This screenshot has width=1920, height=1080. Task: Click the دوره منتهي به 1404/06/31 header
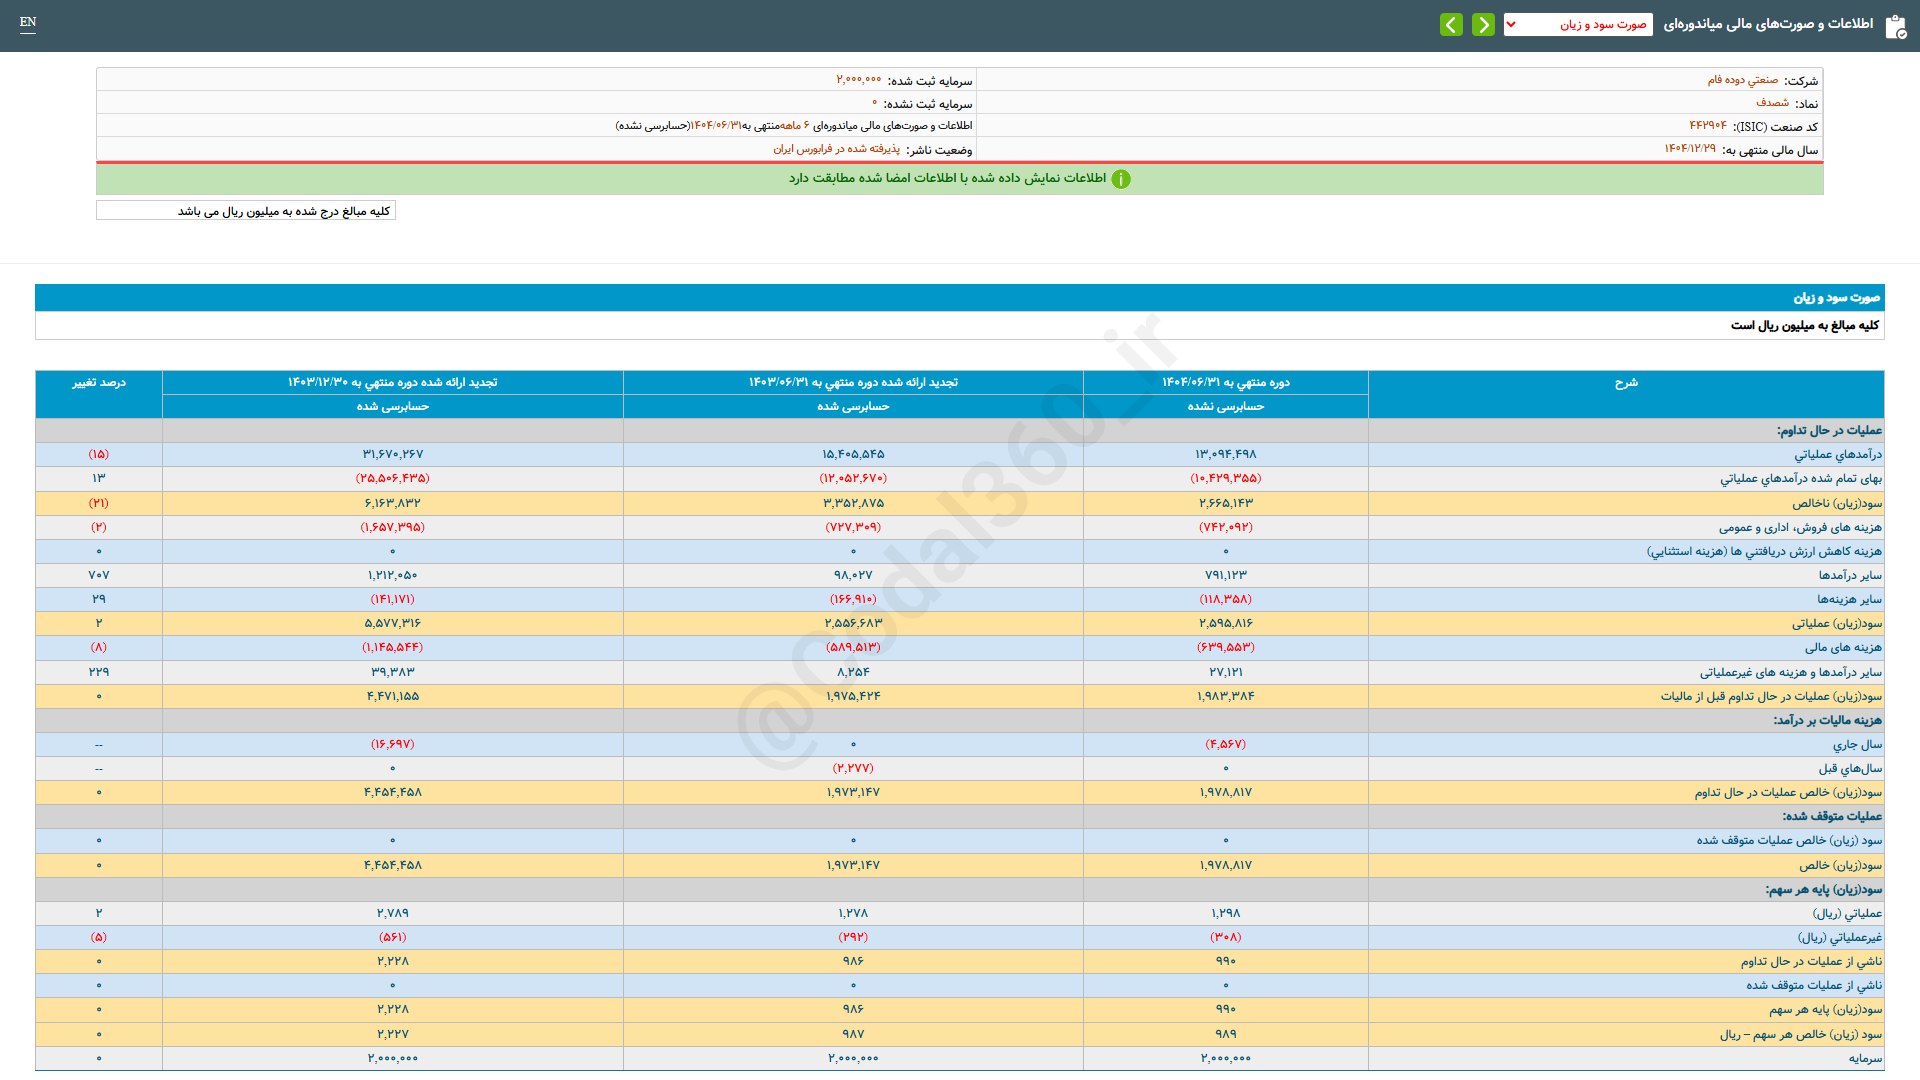coord(1225,383)
